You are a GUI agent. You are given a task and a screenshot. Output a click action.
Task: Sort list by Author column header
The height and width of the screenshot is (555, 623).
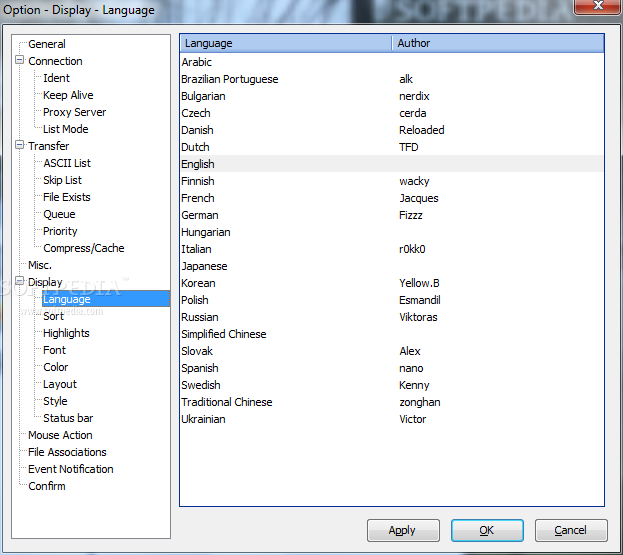coord(498,43)
